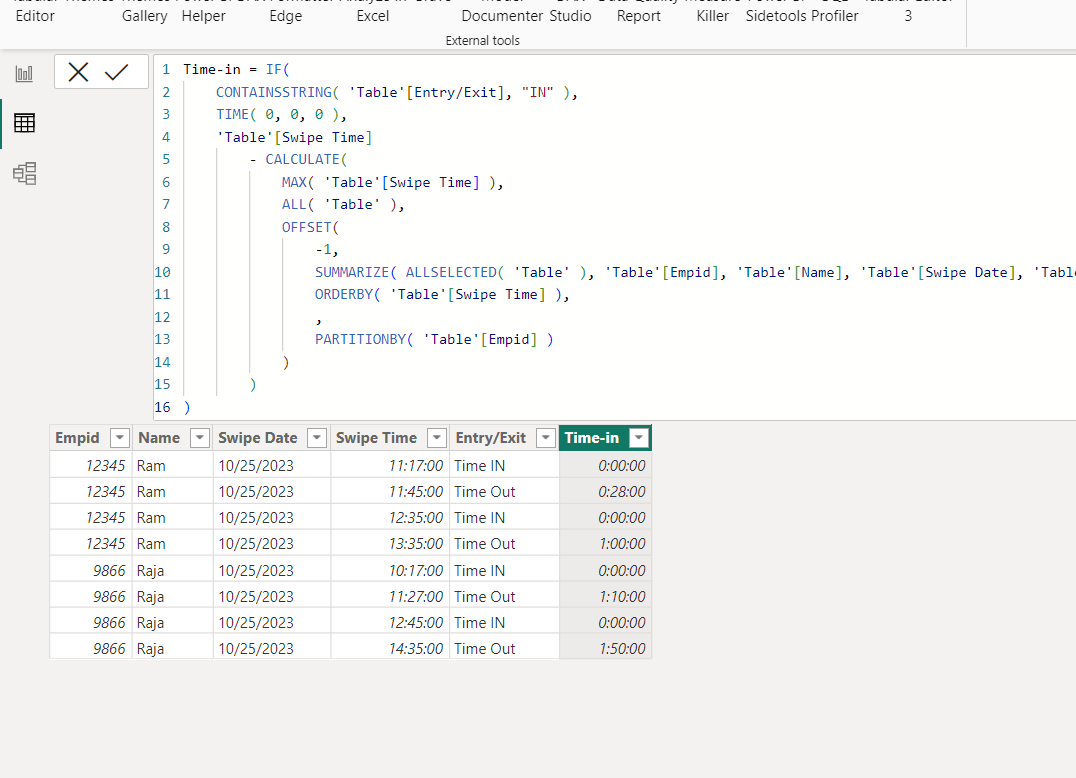Open the Report view icon
The height and width of the screenshot is (778, 1076).
pyautogui.click(x=24, y=73)
